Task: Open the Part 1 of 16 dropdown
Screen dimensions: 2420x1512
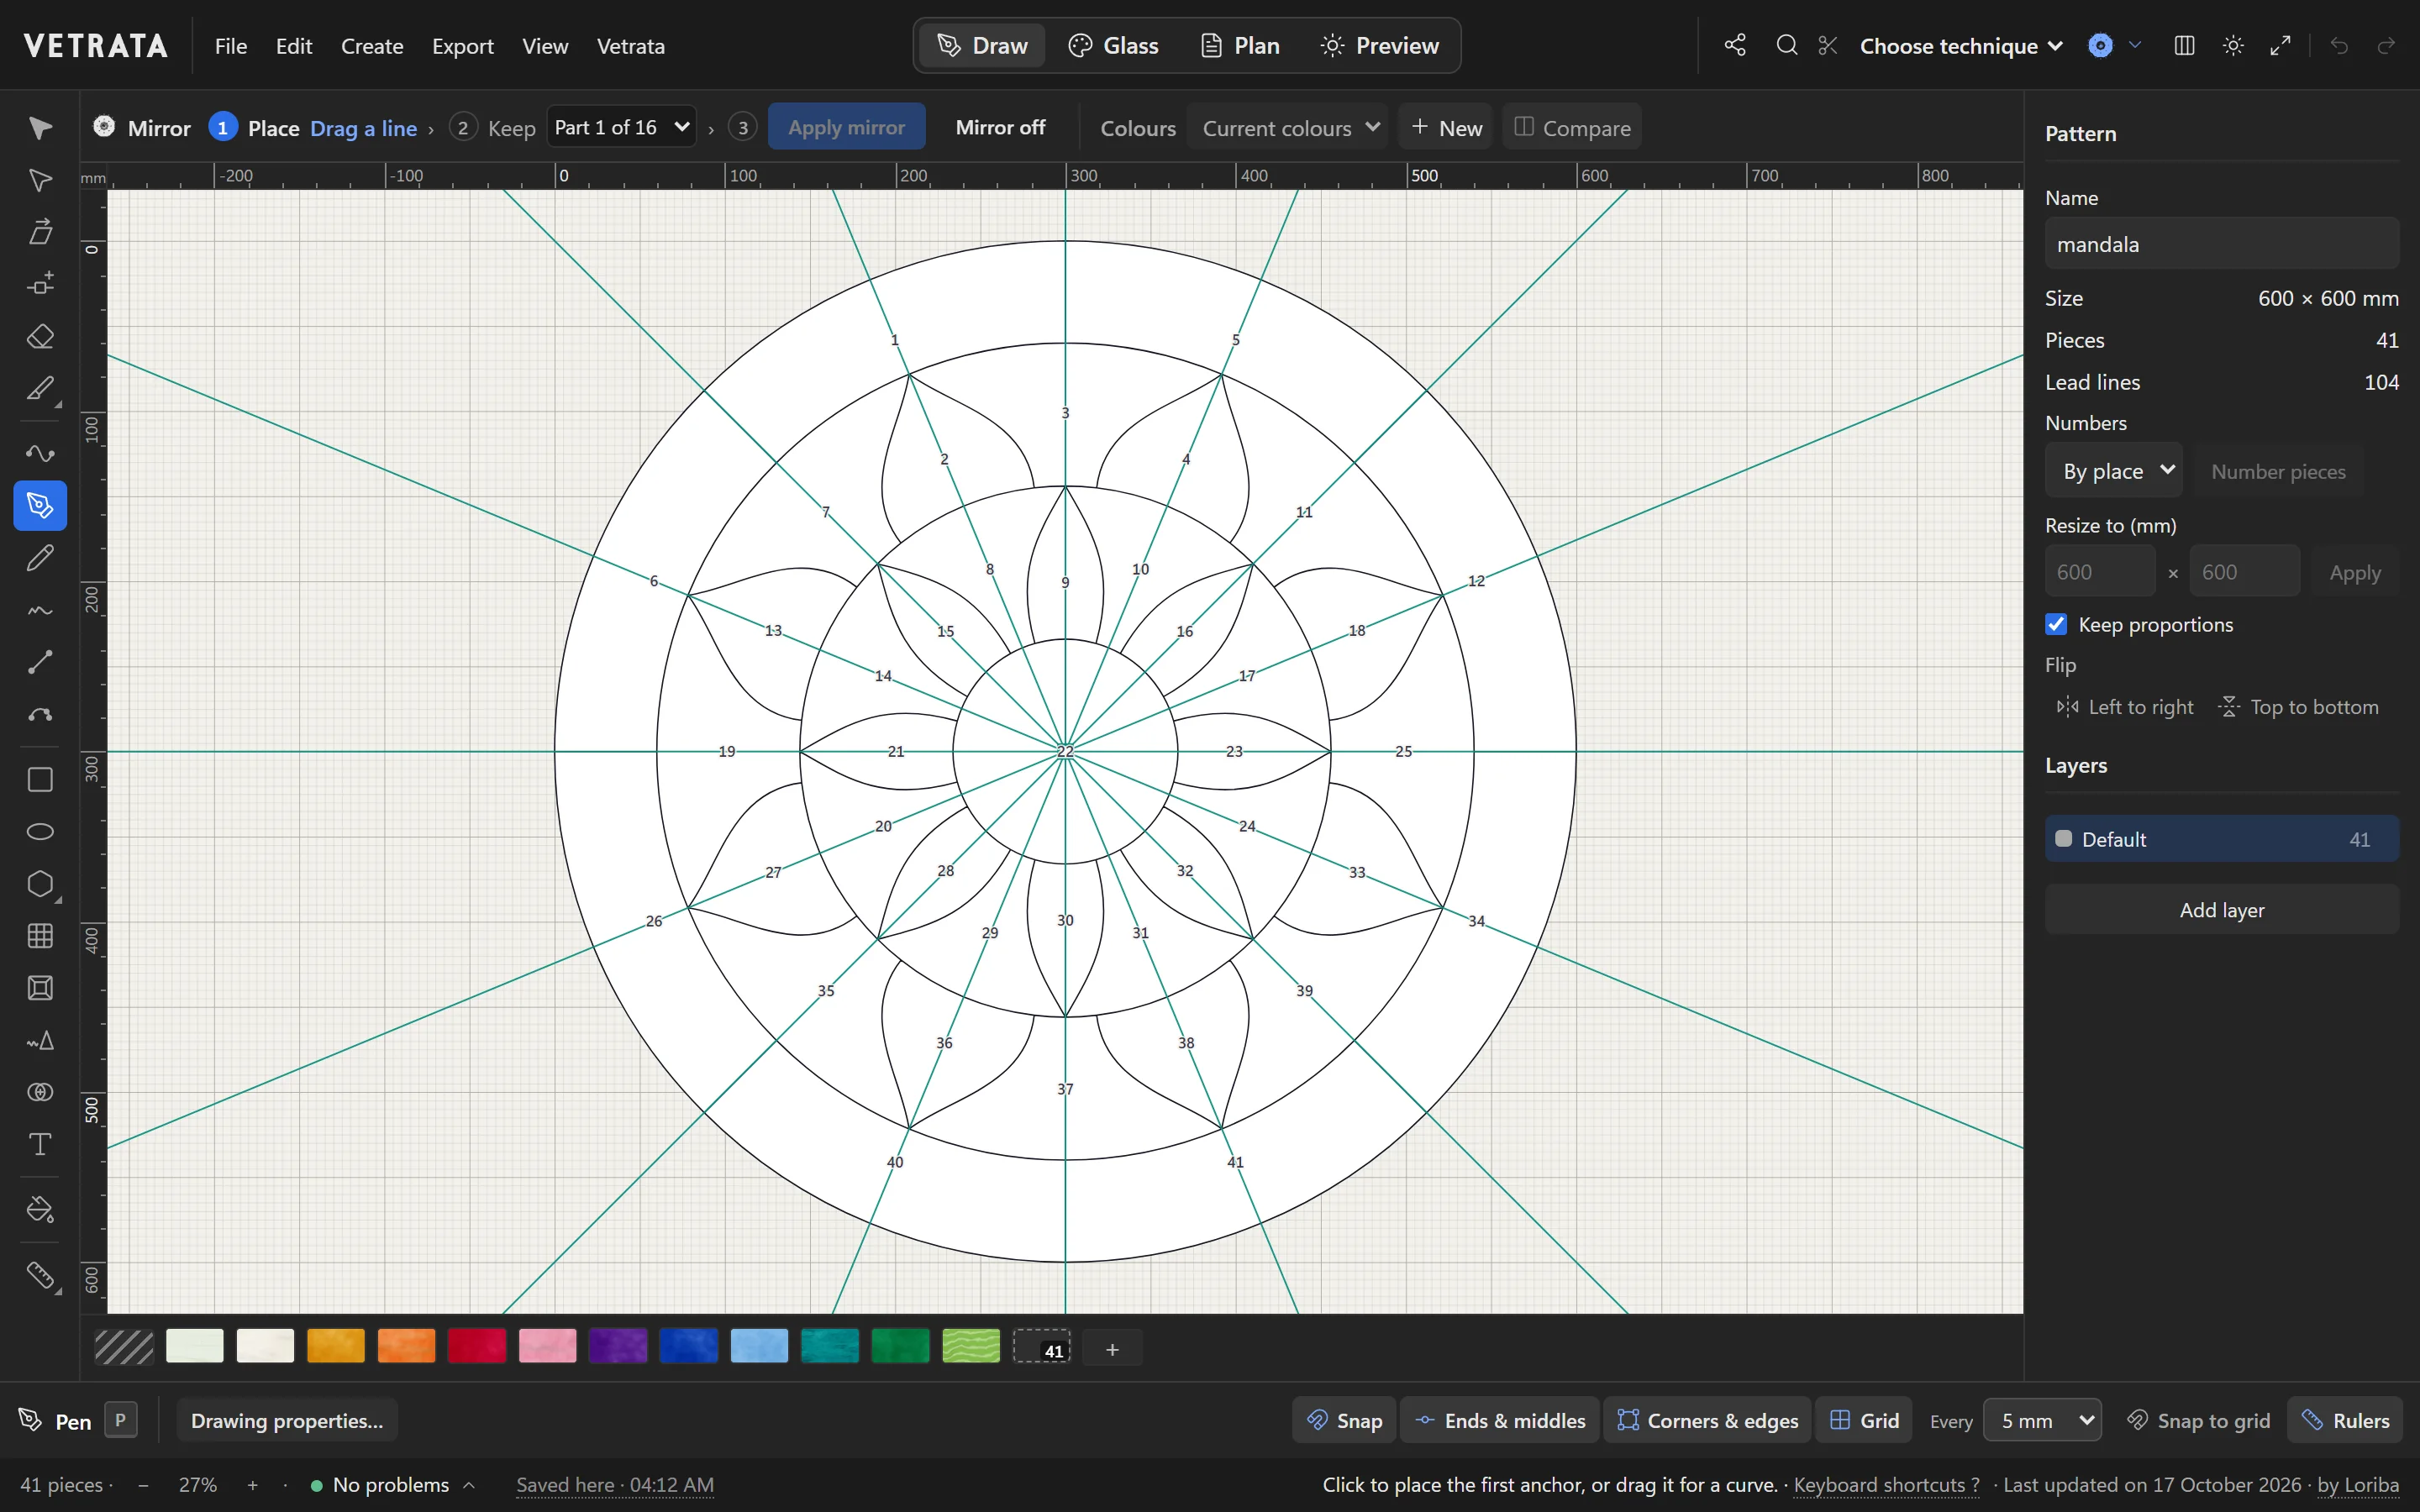Action: 622,127
